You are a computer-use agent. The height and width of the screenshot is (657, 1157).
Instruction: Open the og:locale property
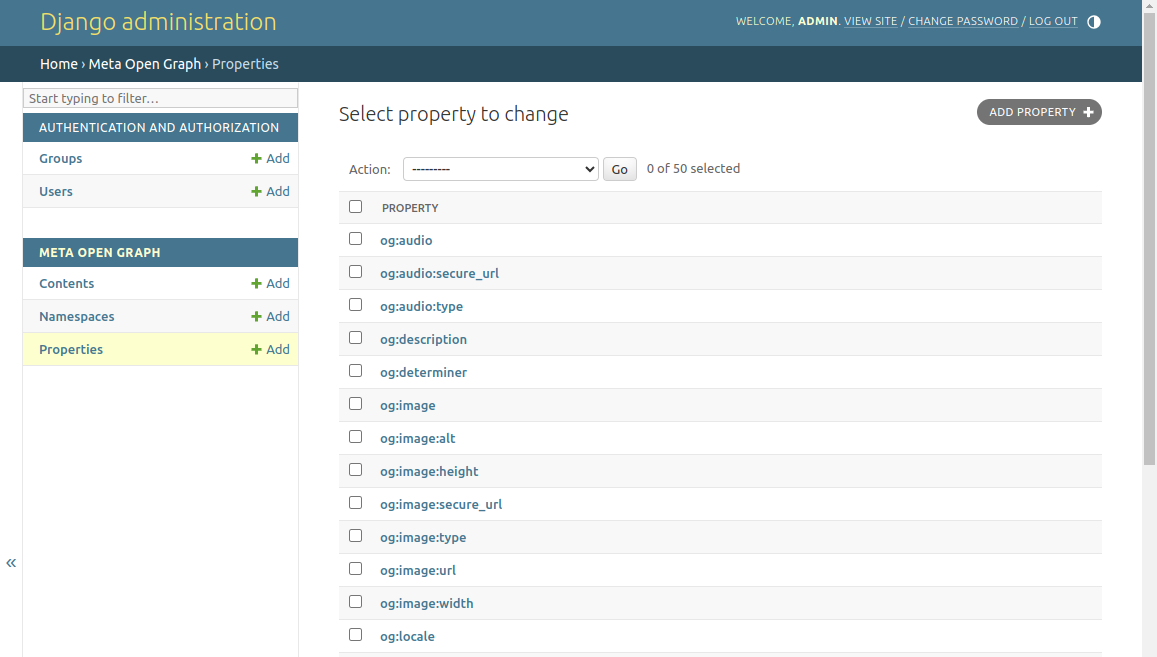click(407, 636)
